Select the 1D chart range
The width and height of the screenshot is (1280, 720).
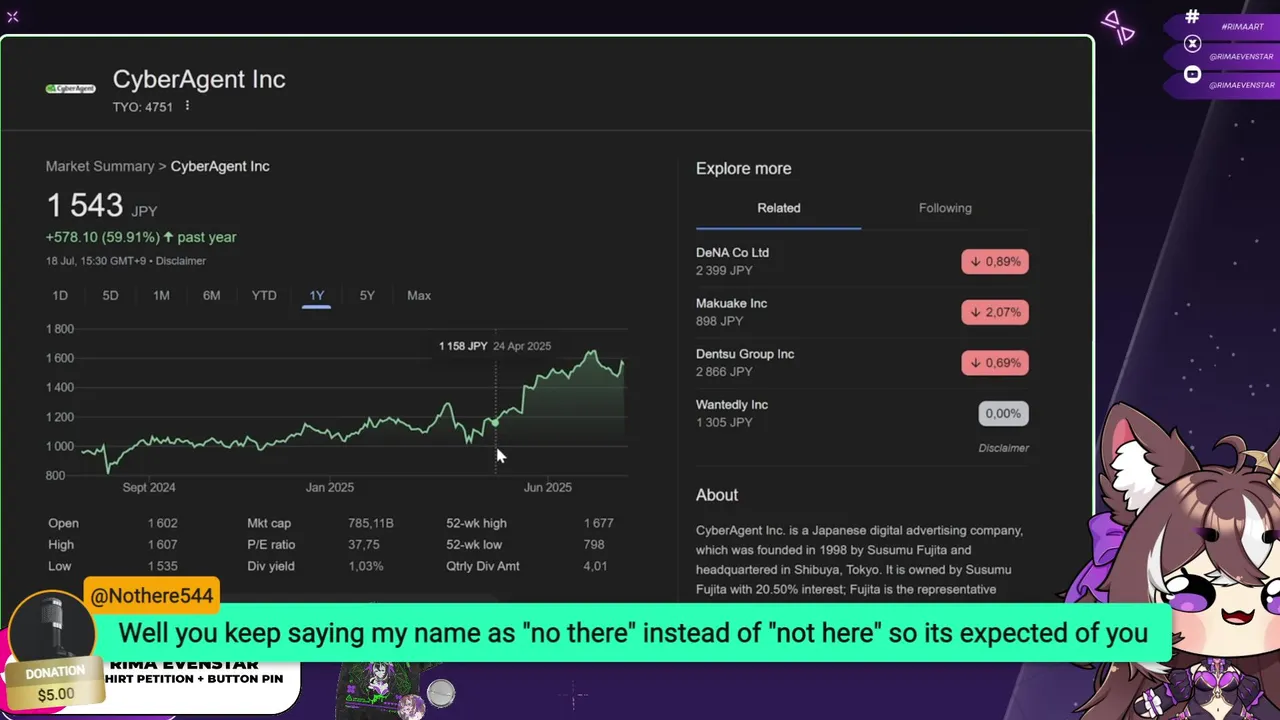60,295
